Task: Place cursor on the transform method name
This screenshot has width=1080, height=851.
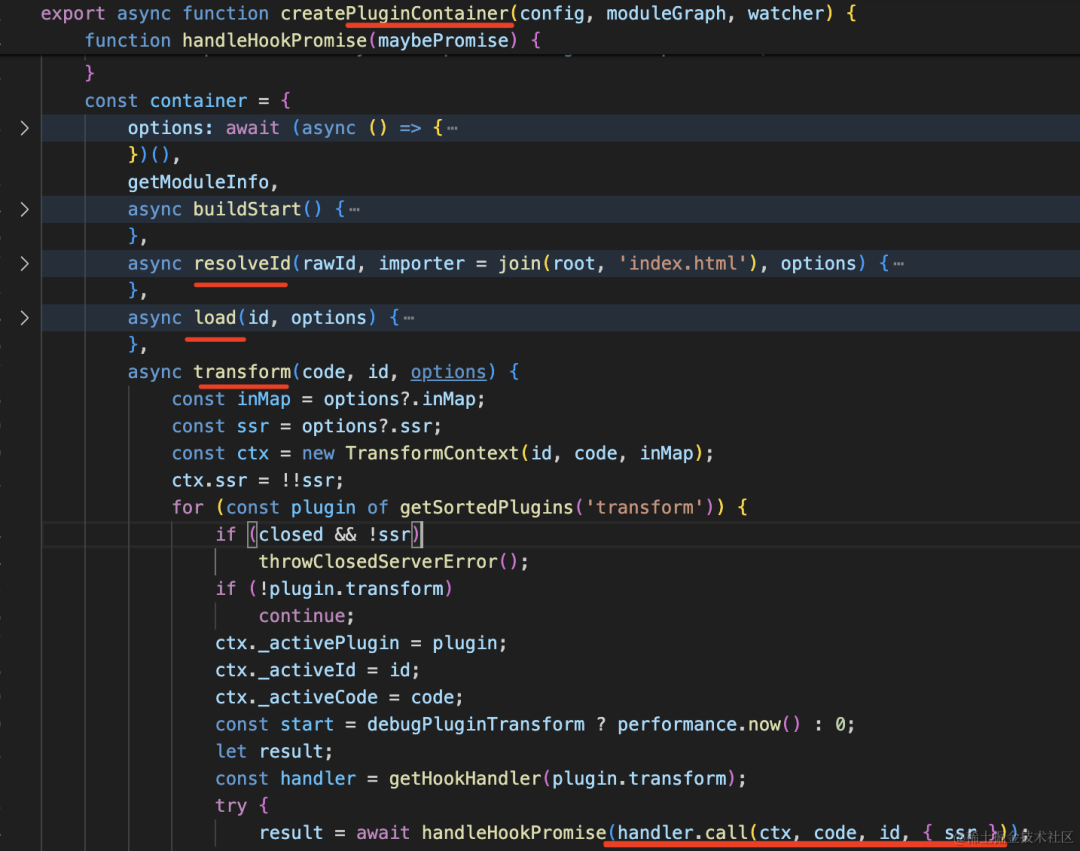Action: [x=242, y=372]
